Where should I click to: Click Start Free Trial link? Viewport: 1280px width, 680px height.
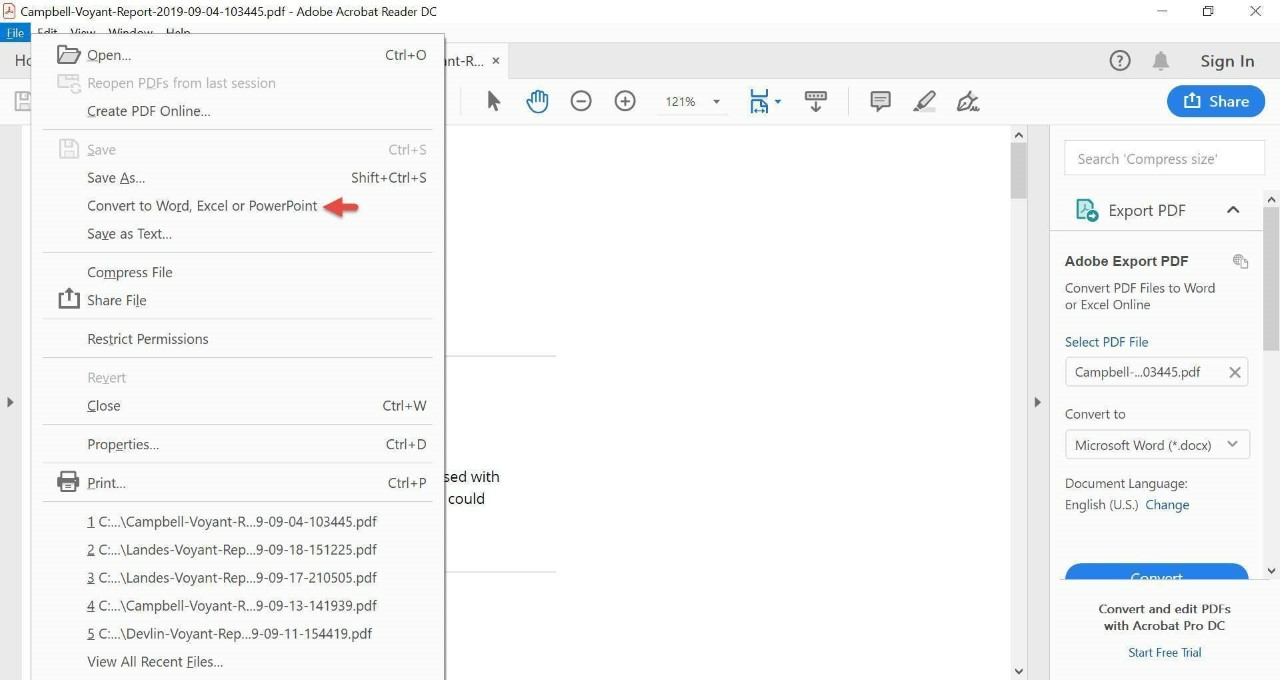point(1165,653)
